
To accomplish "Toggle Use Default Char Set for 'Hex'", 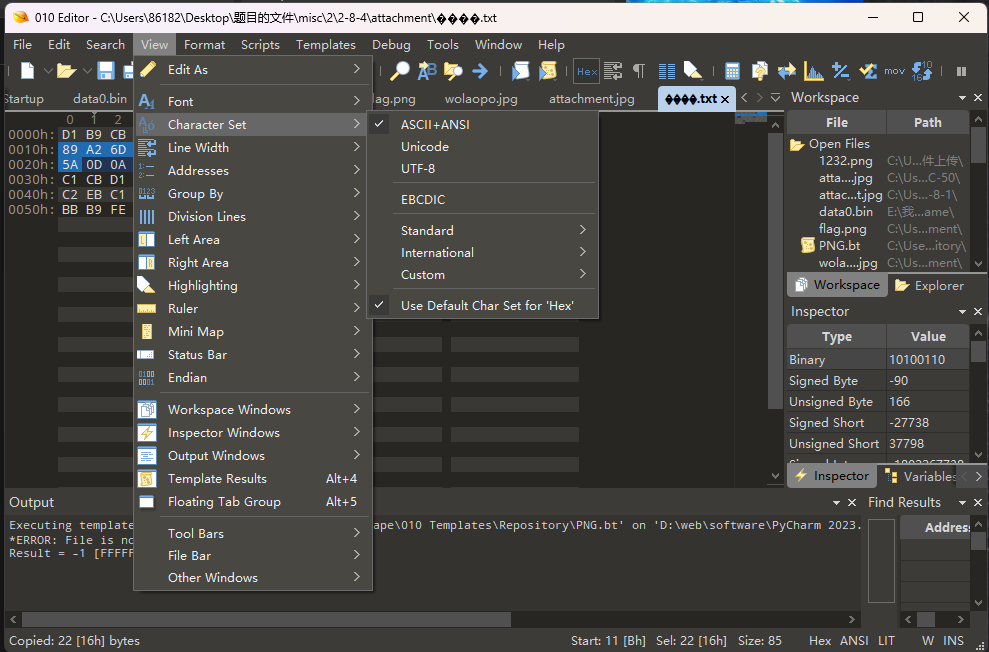I will click(x=483, y=305).
